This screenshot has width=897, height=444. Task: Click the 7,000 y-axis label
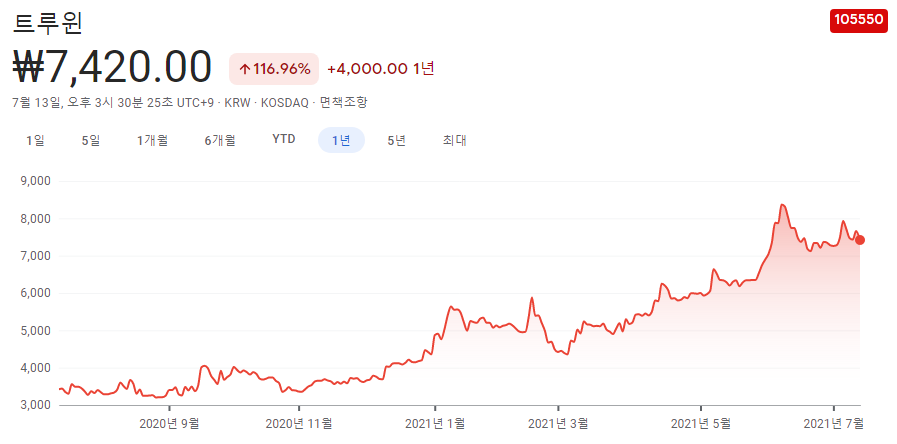pos(35,256)
